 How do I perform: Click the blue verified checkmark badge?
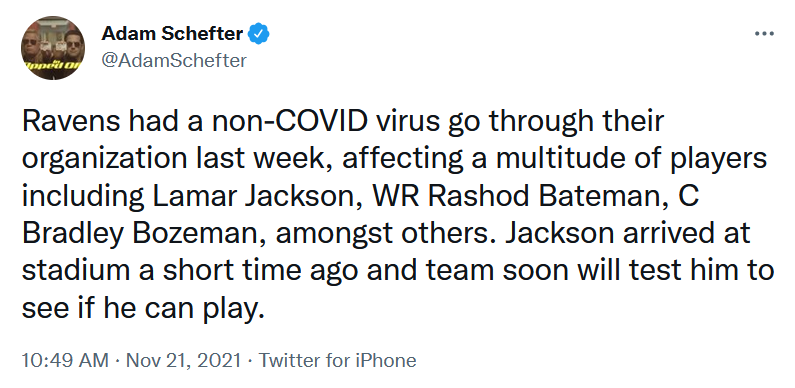pyautogui.click(x=259, y=34)
